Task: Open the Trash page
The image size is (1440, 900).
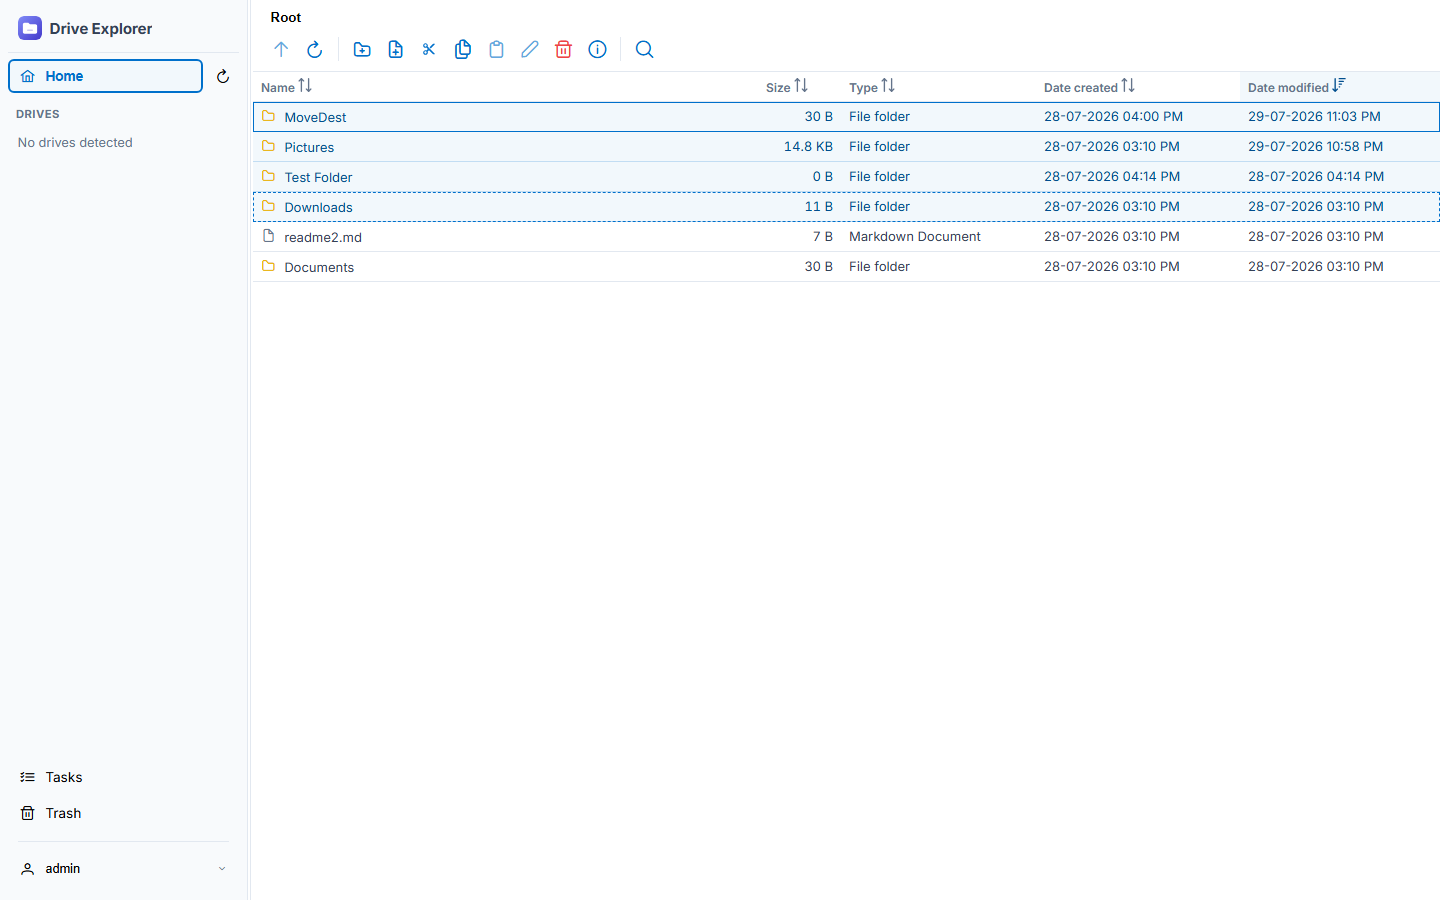Action: click(x=63, y=813)
